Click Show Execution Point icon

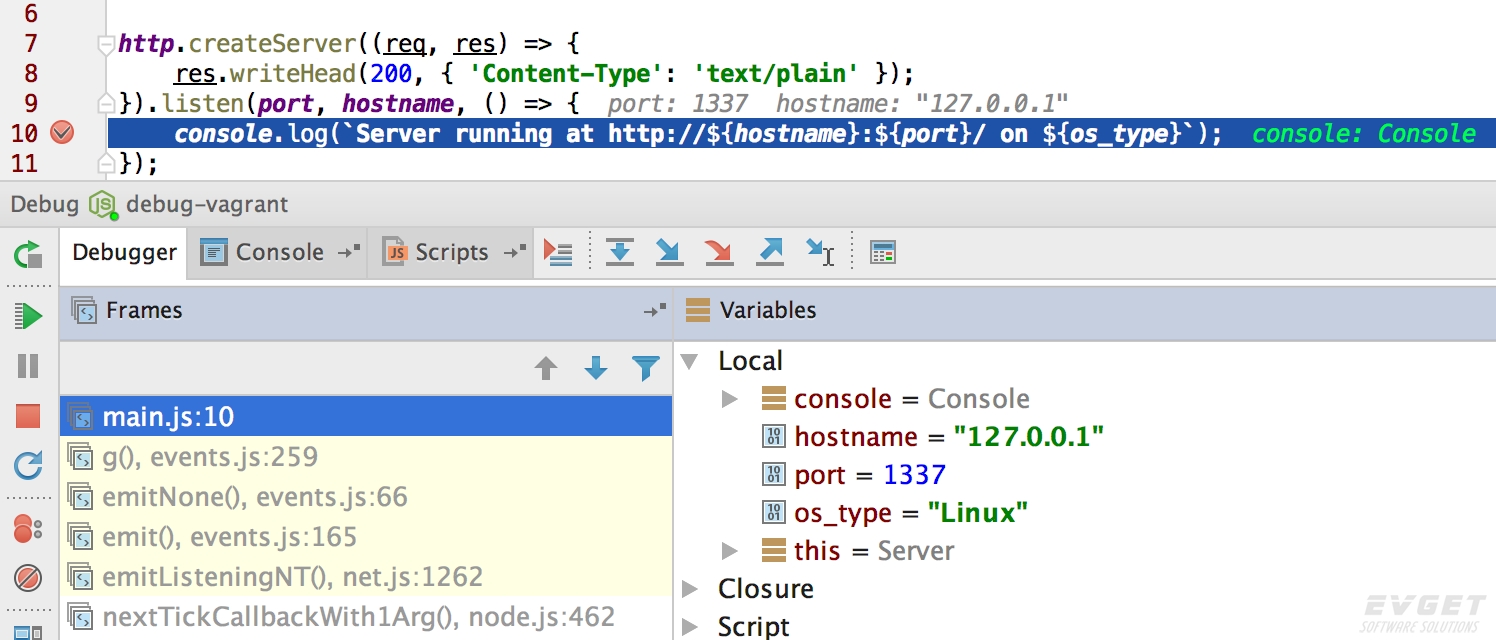tap(558, 252)
